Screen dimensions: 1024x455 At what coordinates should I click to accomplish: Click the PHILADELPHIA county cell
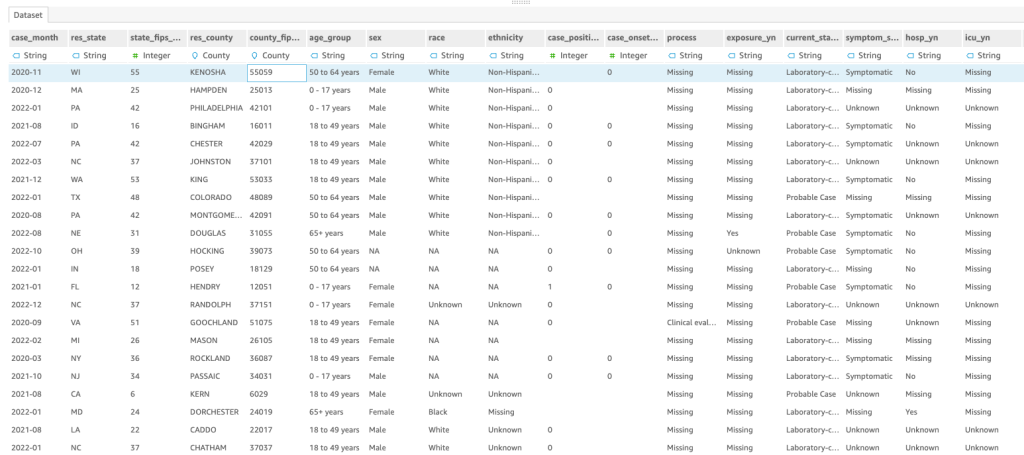tap(217, 108)
